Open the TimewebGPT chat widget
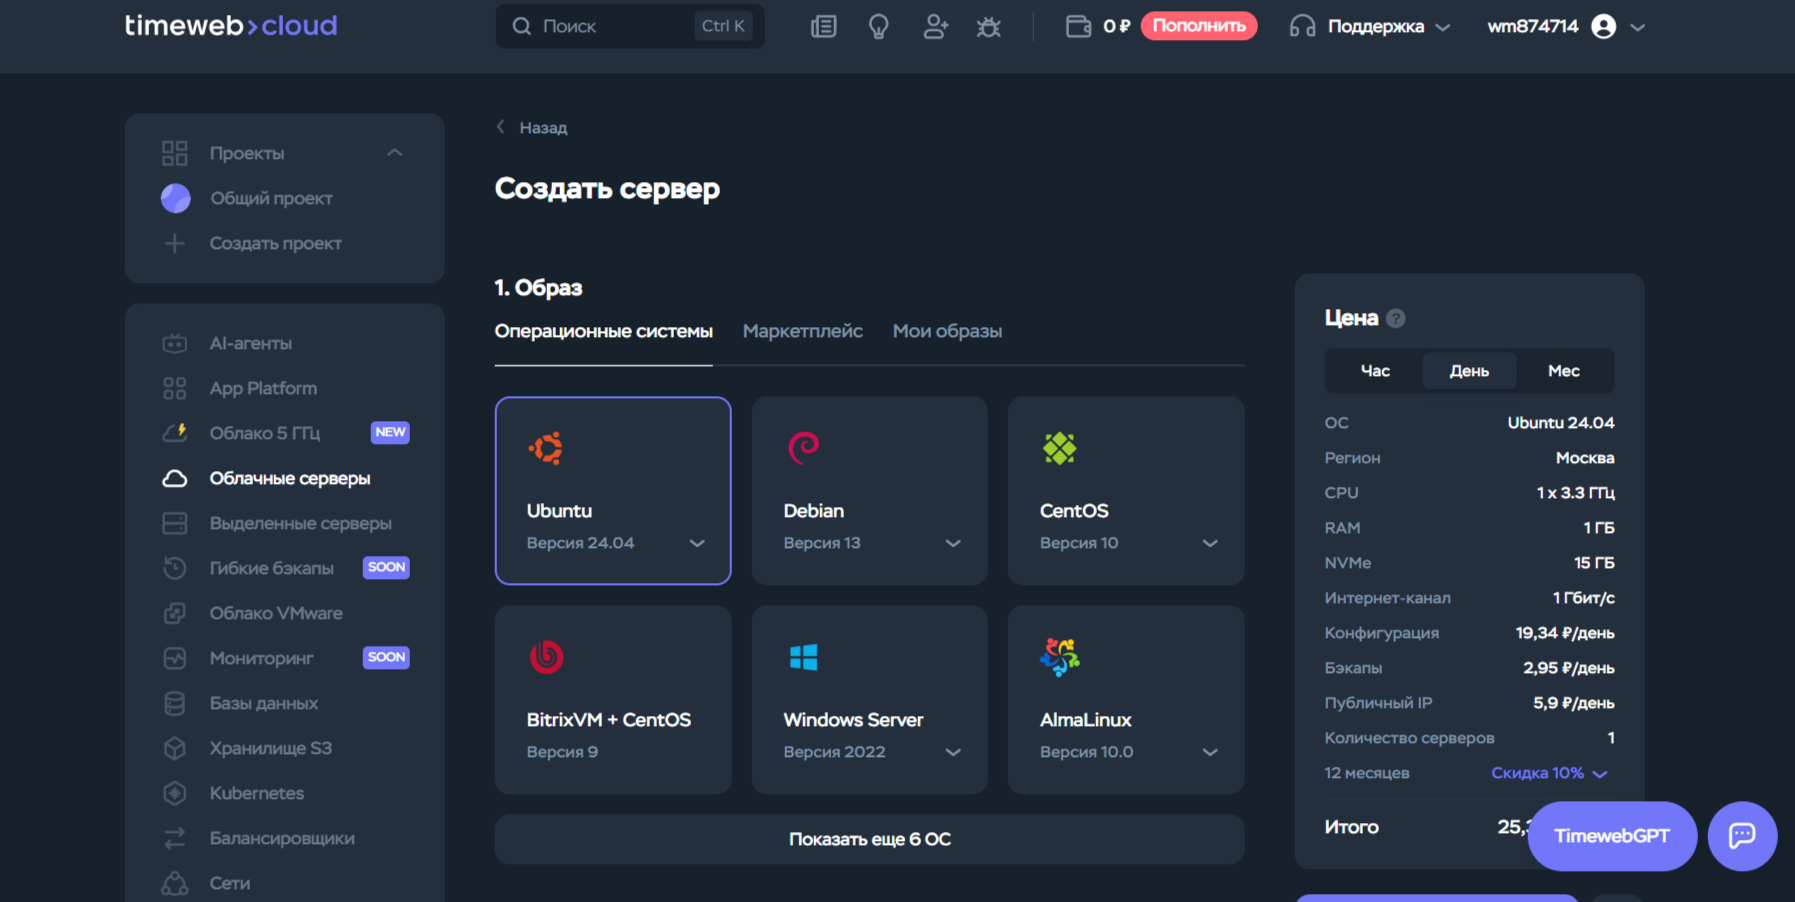Screen dimensions: 1795x902 (1611, 836)
